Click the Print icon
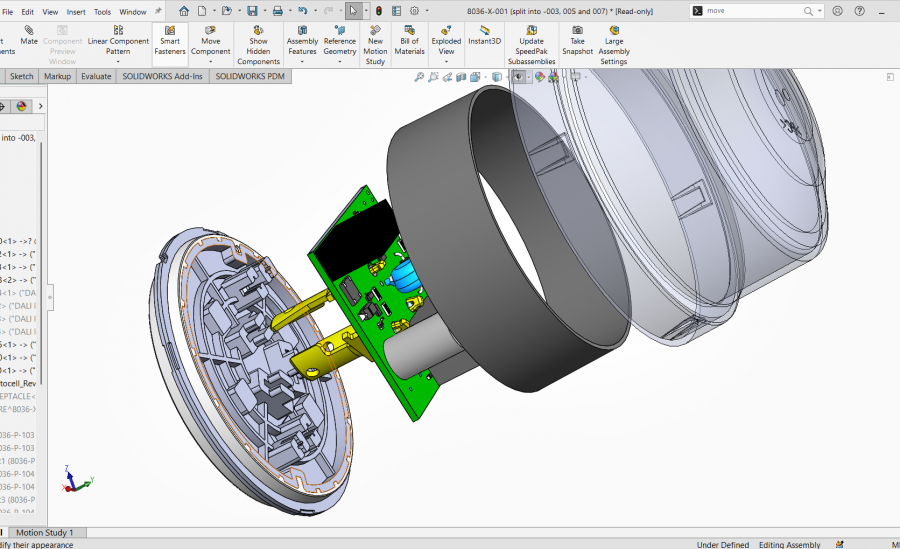 click(278, 11)
